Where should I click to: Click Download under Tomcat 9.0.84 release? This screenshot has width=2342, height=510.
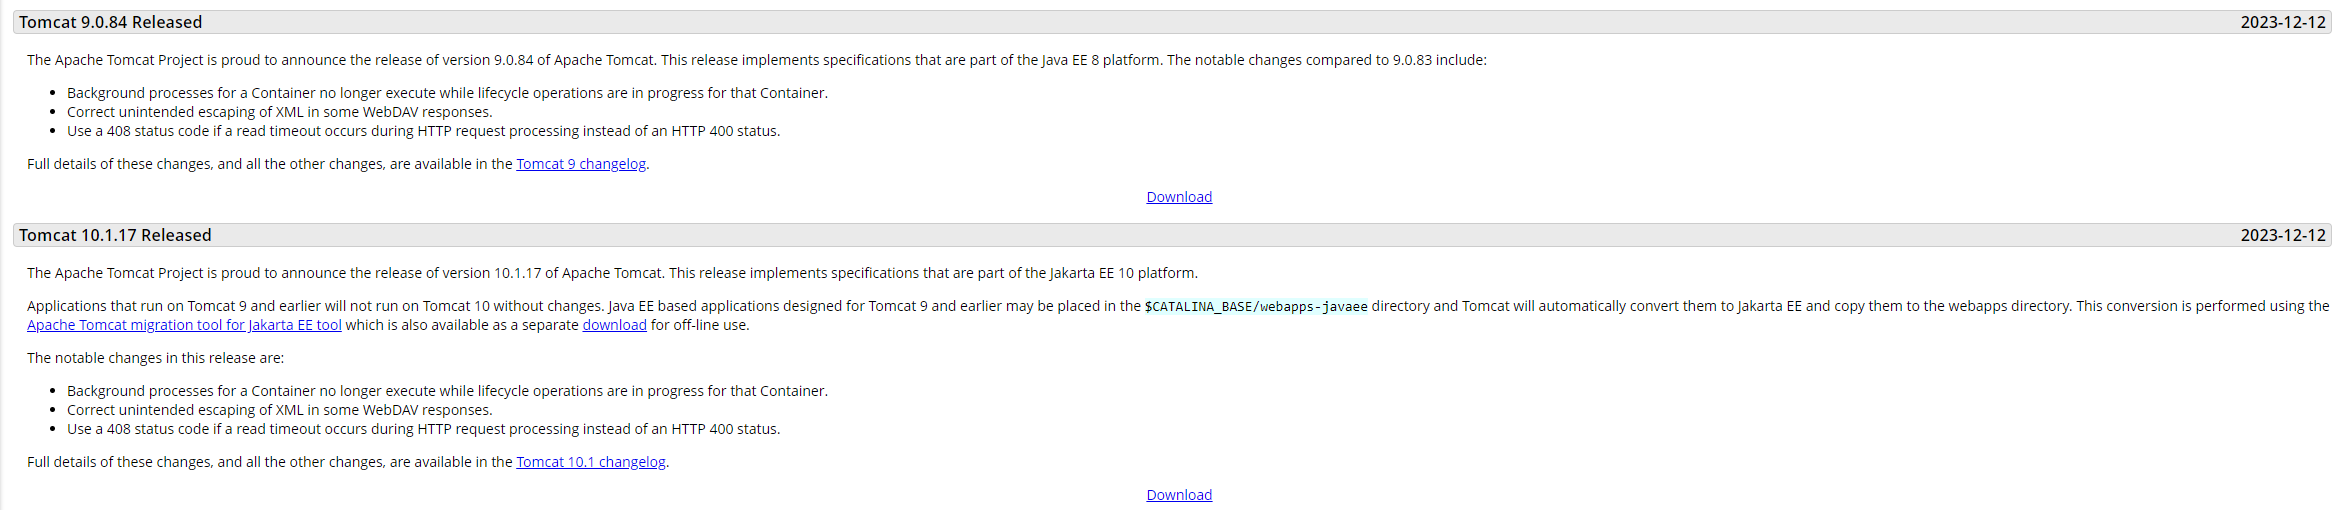click(x=1178, y=197)
